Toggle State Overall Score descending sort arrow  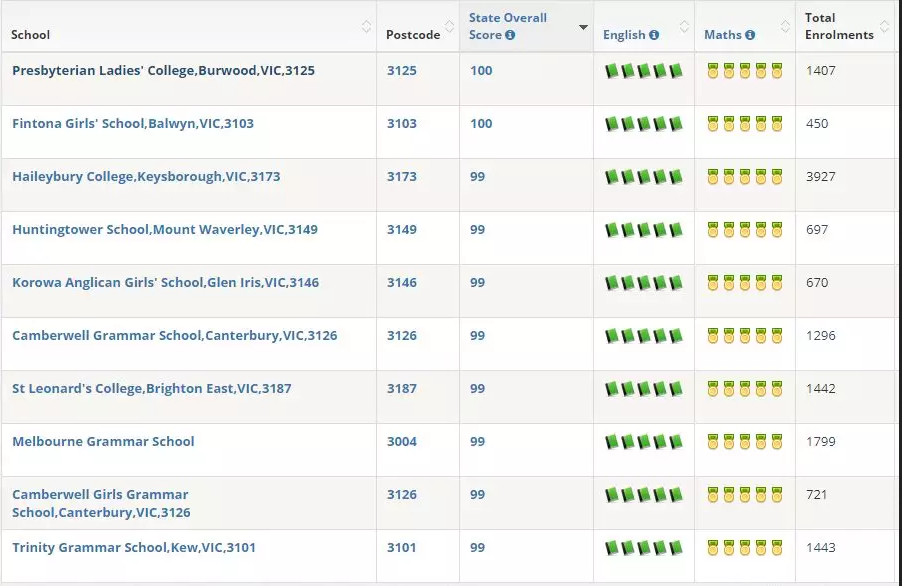[583, 27]
